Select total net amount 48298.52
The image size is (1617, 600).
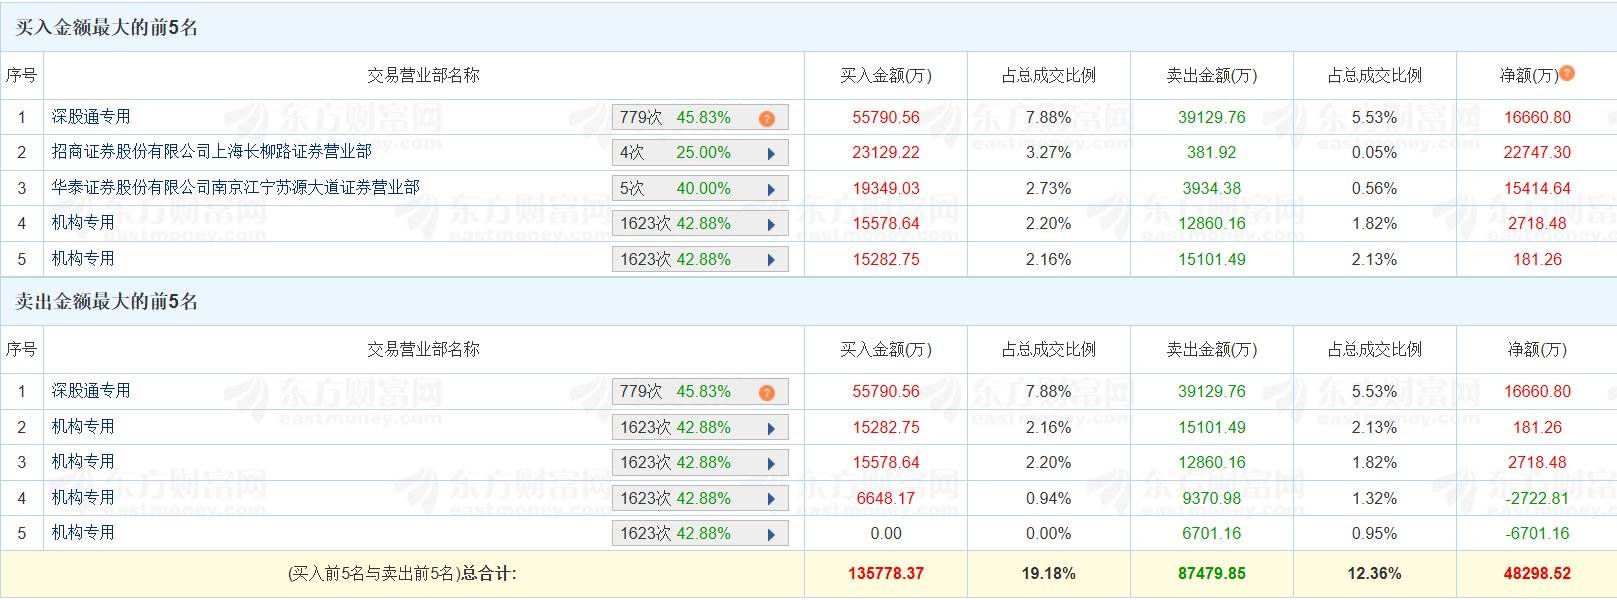[1537, 574]
